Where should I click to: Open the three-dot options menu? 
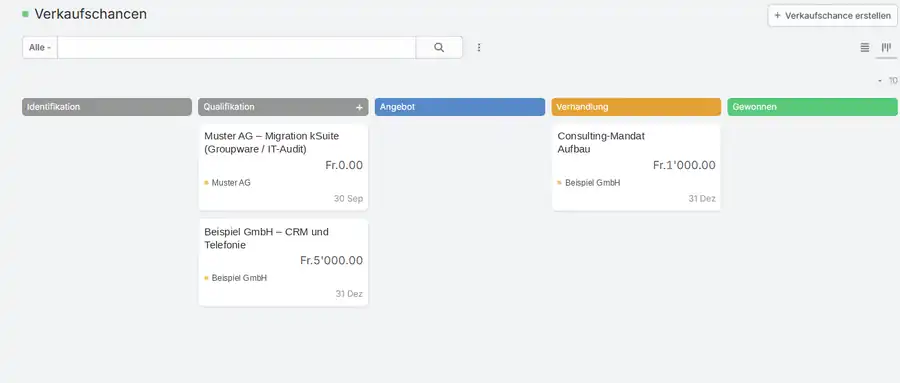click(479, 48)
